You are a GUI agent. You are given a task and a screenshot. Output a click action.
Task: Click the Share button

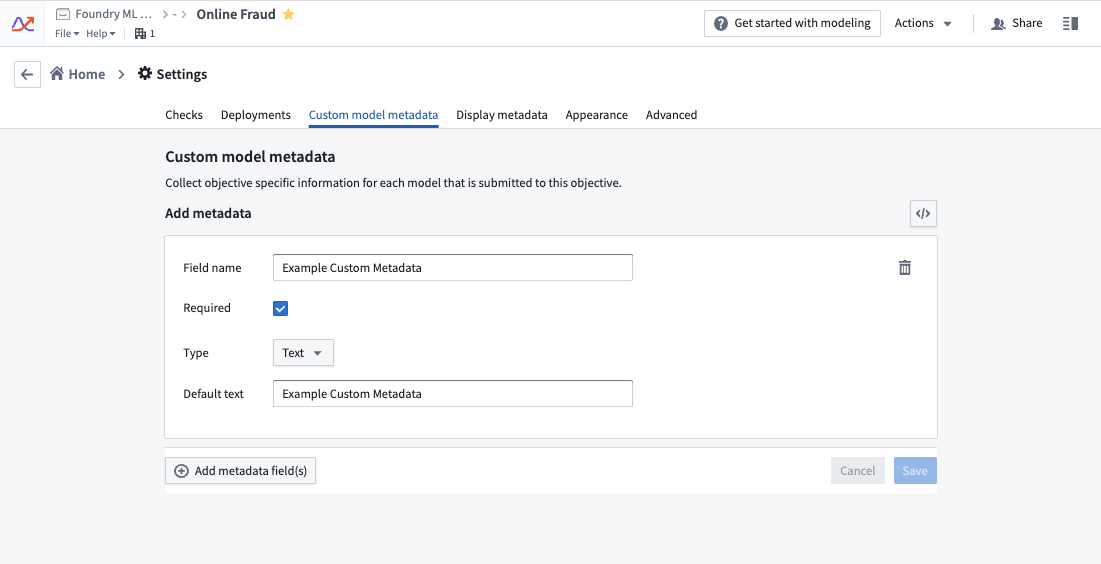coord(1017,23)
